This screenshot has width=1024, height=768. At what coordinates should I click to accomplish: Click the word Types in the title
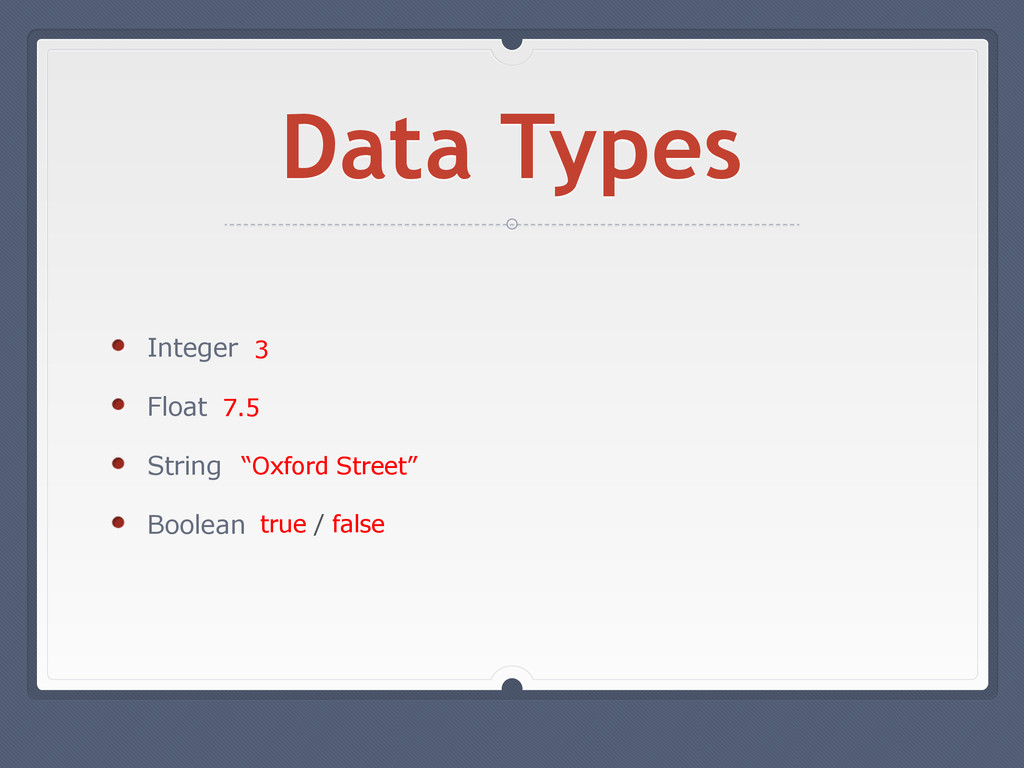pos(621,154)
